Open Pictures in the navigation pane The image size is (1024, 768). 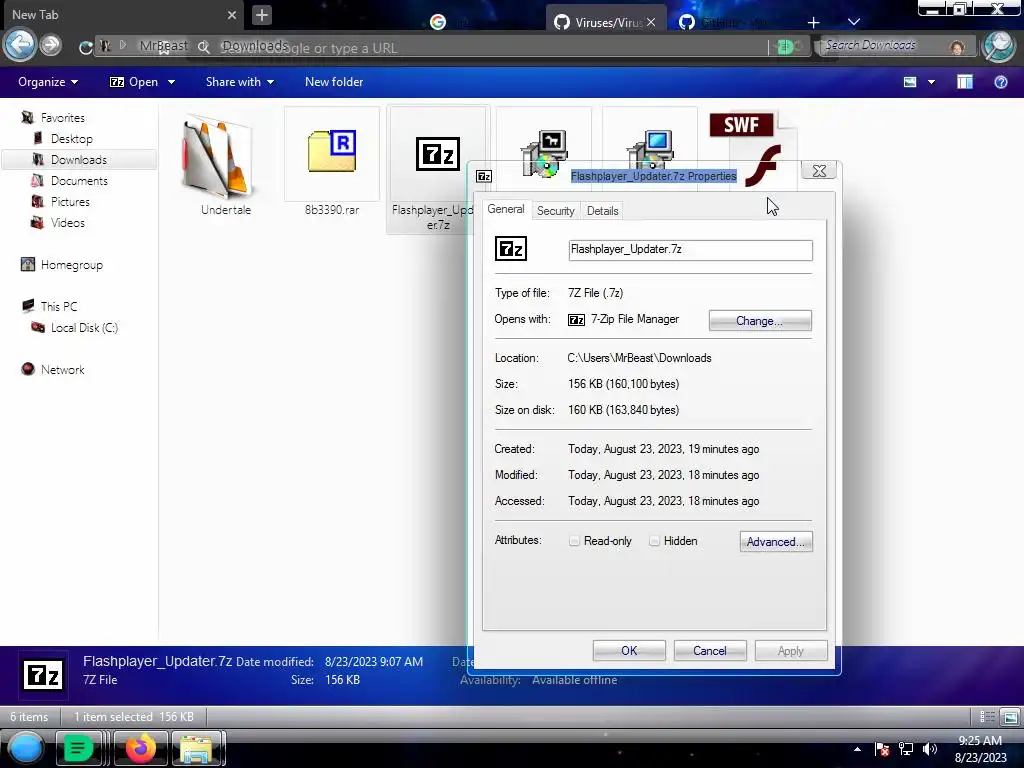[70, 202]
